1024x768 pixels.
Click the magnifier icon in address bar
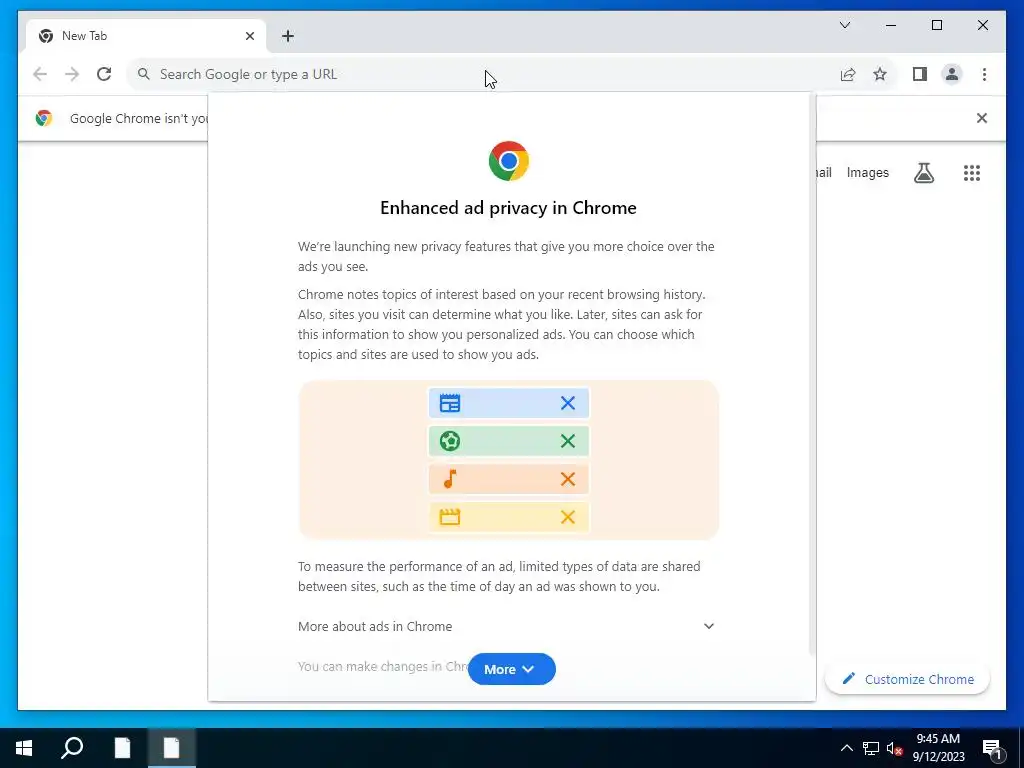(144, 74)
